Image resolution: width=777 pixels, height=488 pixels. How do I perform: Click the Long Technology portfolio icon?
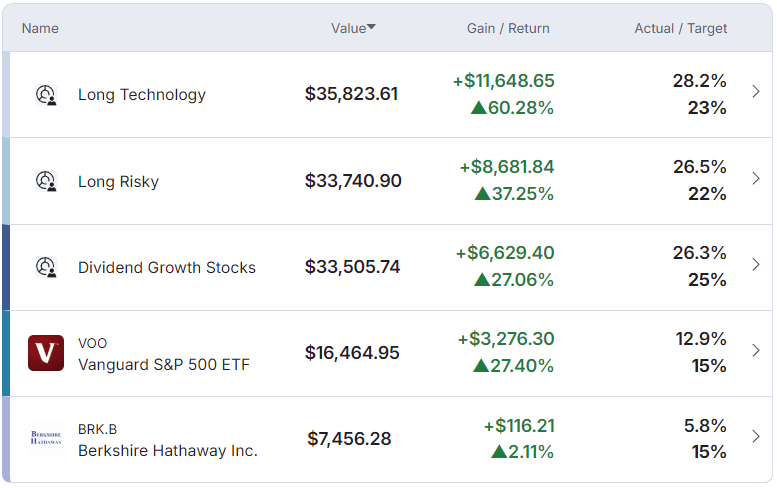(x=45, y=95)
